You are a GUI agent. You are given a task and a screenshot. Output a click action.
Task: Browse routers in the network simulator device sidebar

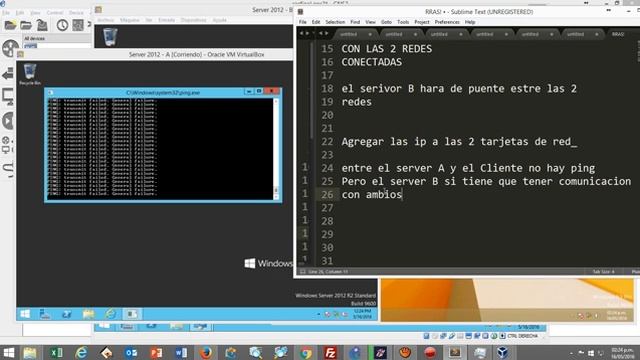point(10,49)
